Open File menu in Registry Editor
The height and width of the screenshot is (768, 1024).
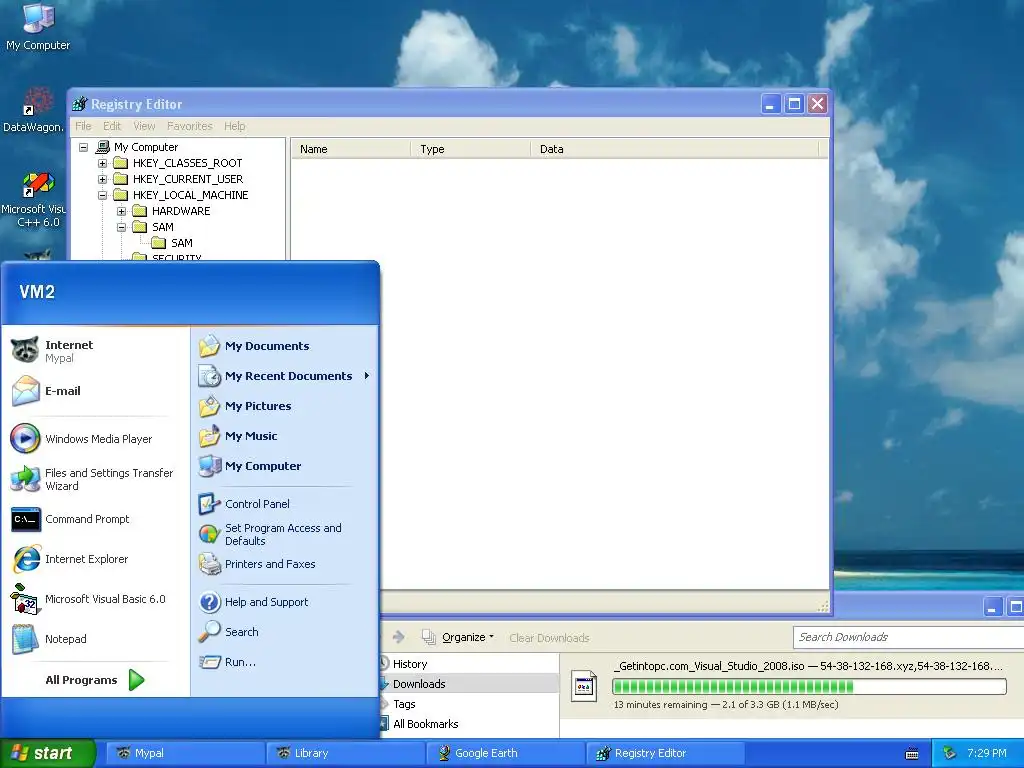[83, 126]
